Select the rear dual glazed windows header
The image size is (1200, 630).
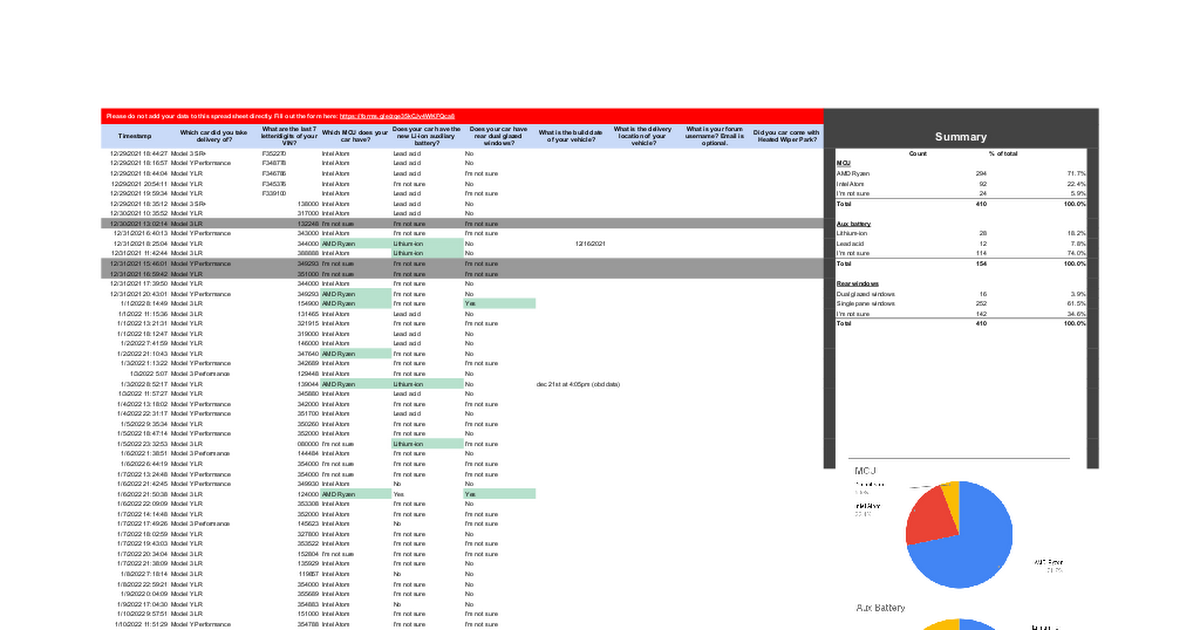[x=500, y=135]
